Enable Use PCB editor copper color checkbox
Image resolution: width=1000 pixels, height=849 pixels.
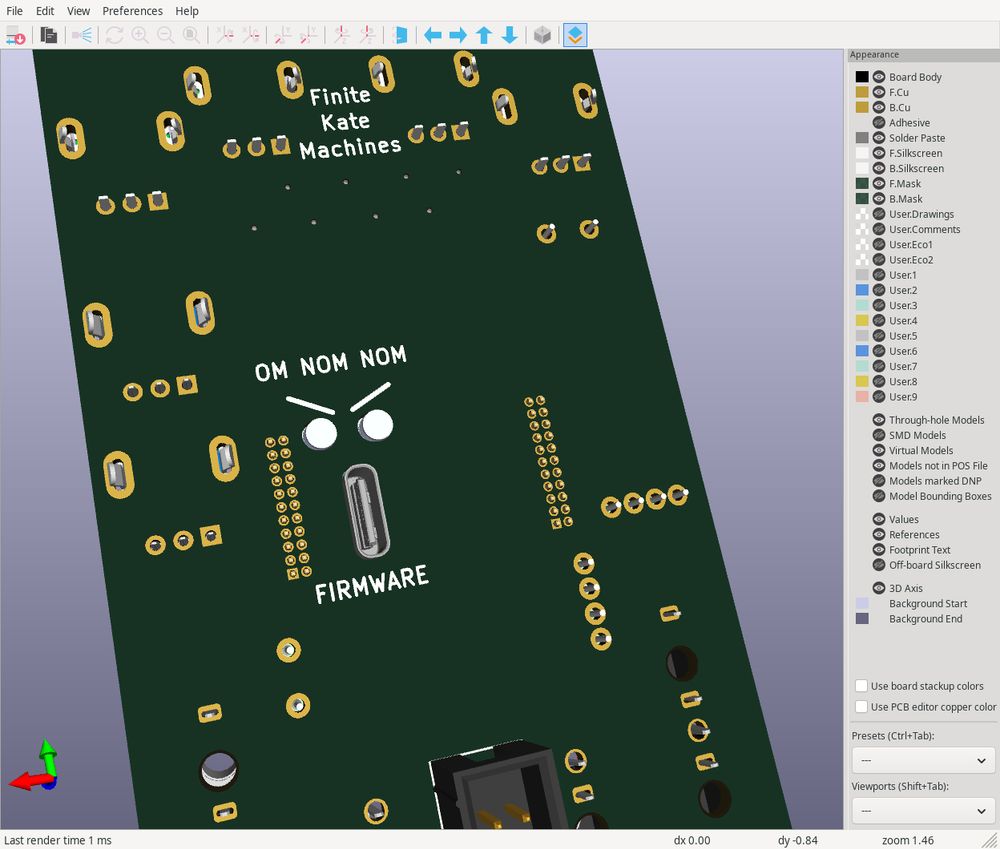click(861, 707)
